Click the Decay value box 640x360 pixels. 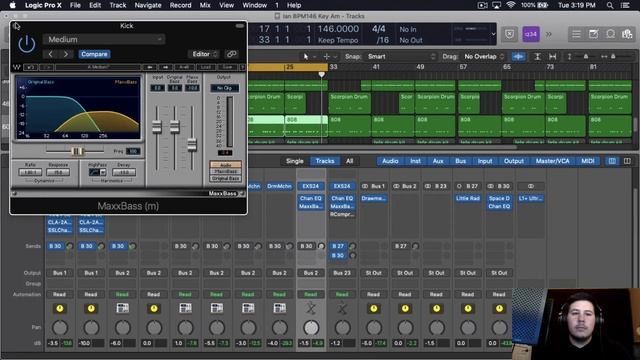[x=124, y=172]
